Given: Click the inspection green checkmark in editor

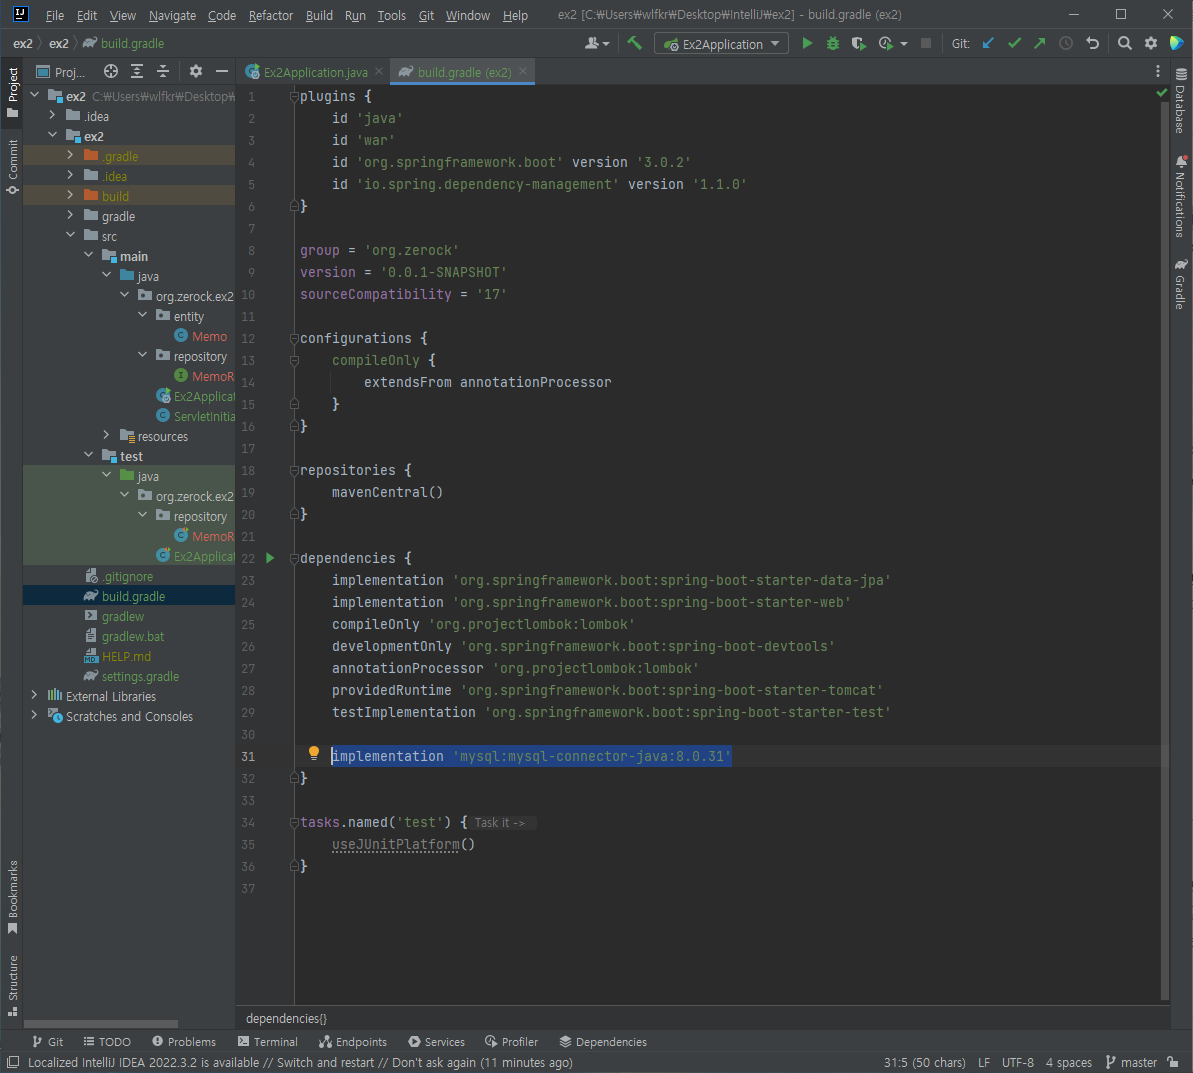Looking at the screenshot, I should point(1162,93).
